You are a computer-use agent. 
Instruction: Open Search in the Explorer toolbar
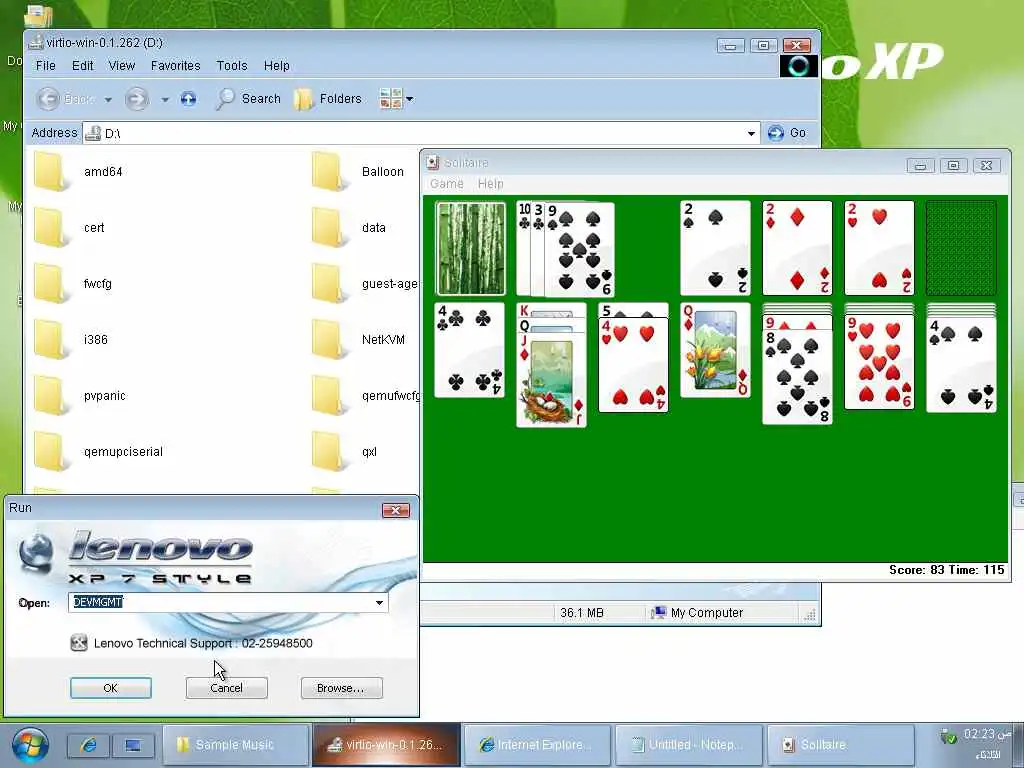tap(248, 99)
